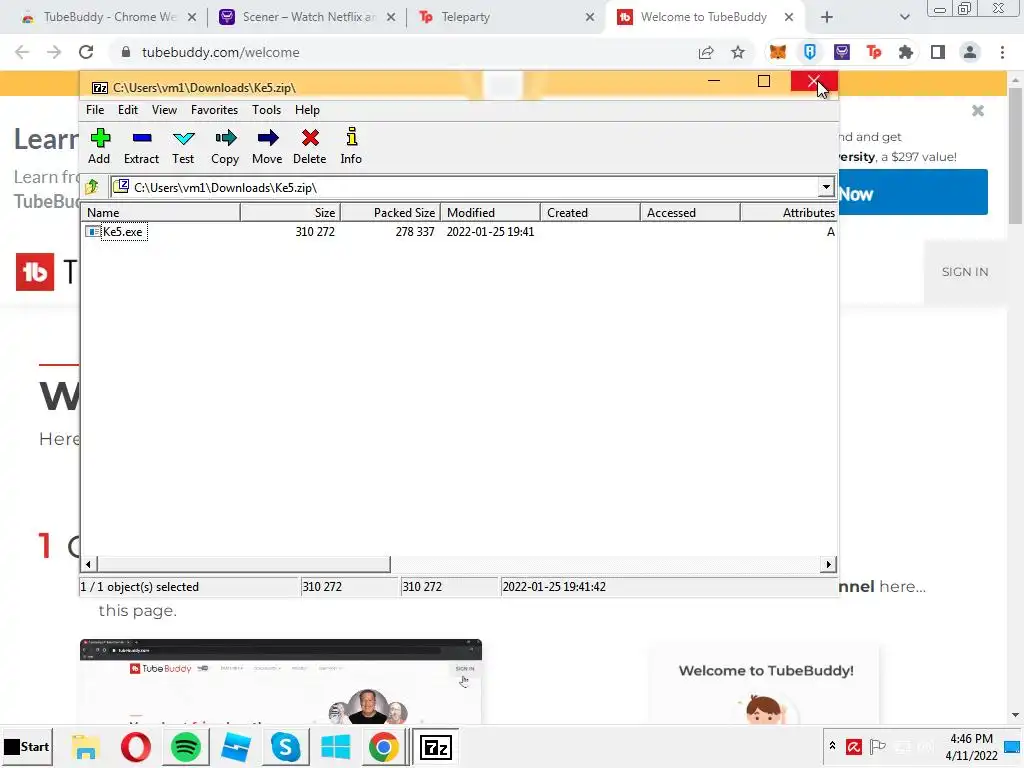
Task: Dismiss the TubeBuddy promo banner
Action: pos(978,110)
